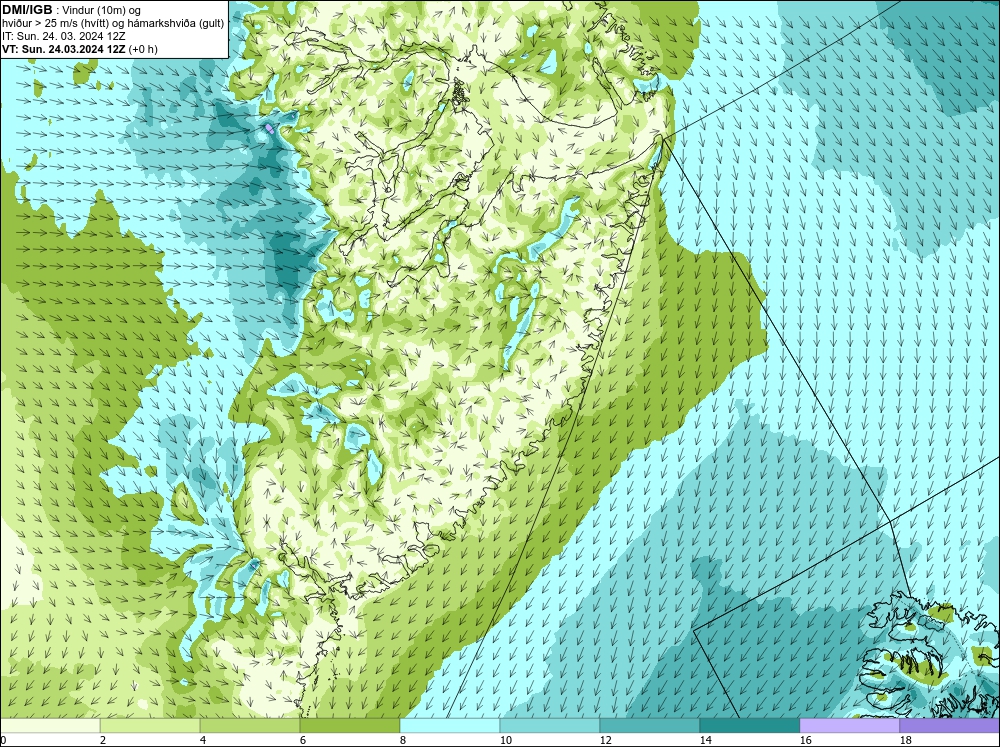Click the 8–10 m/s legend color swatch
The image size is (1000, 747).
[x=450, y=726]
